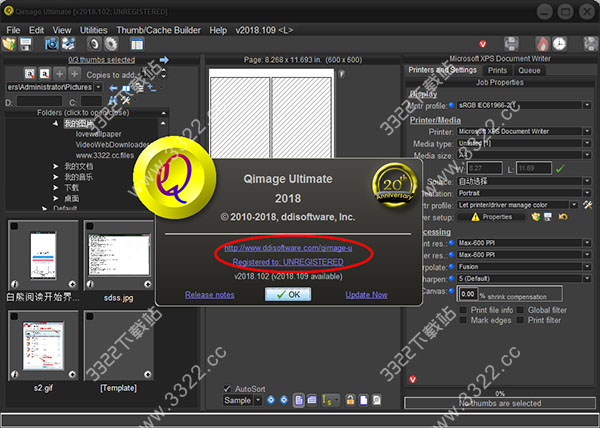Open the Utilities menu
600x428 pixels.
pyautogui.click(x=94, y=30)
